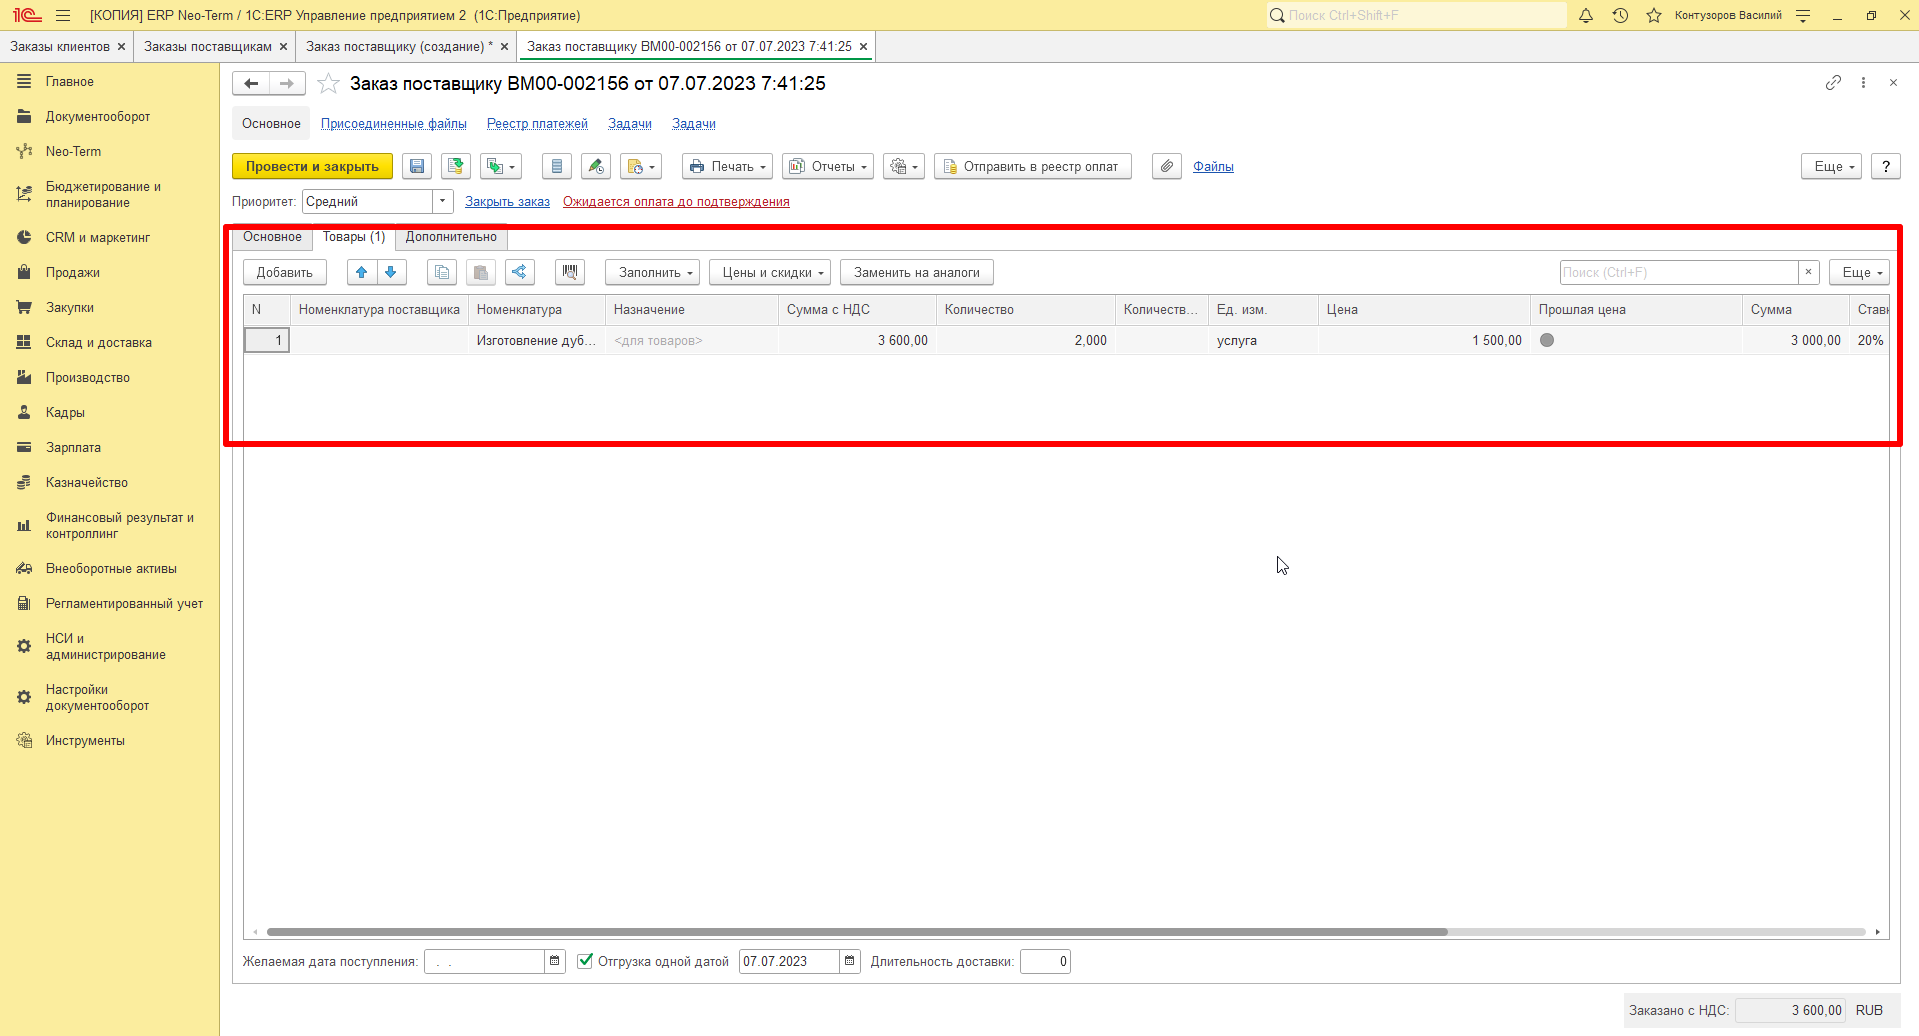The height and width of the screenshot is (1036, 1919).
Task: Switch to the Дополнительно tab
Action: pyautogui.click(x=451, y=237)
